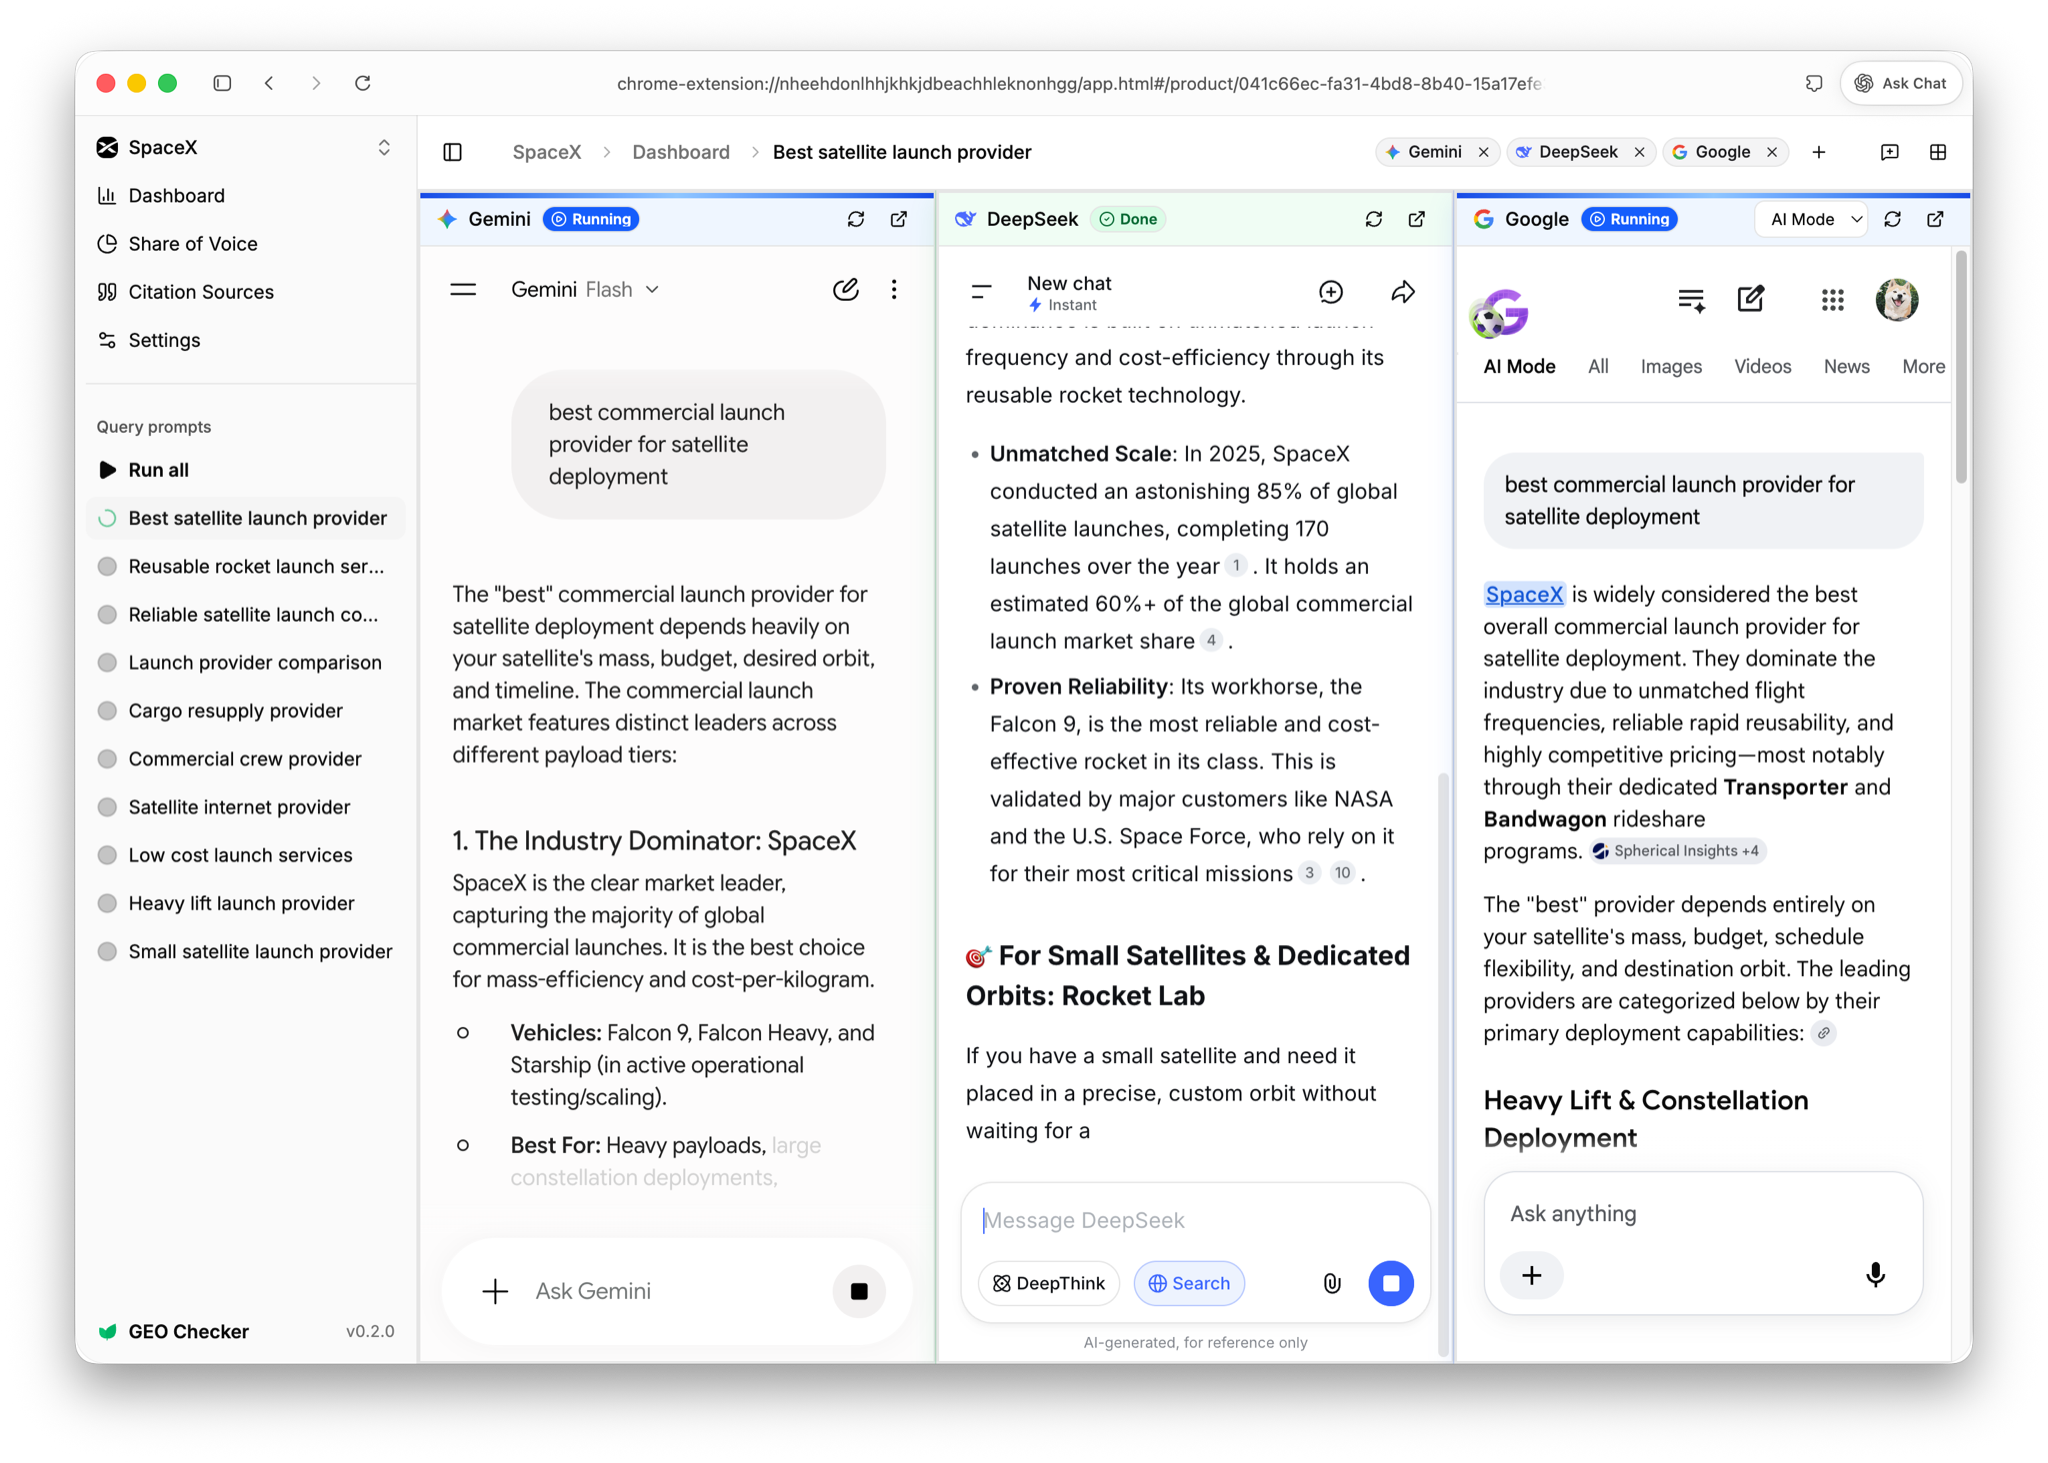Open Share of Voice in sidebar

tap(246, 244)
